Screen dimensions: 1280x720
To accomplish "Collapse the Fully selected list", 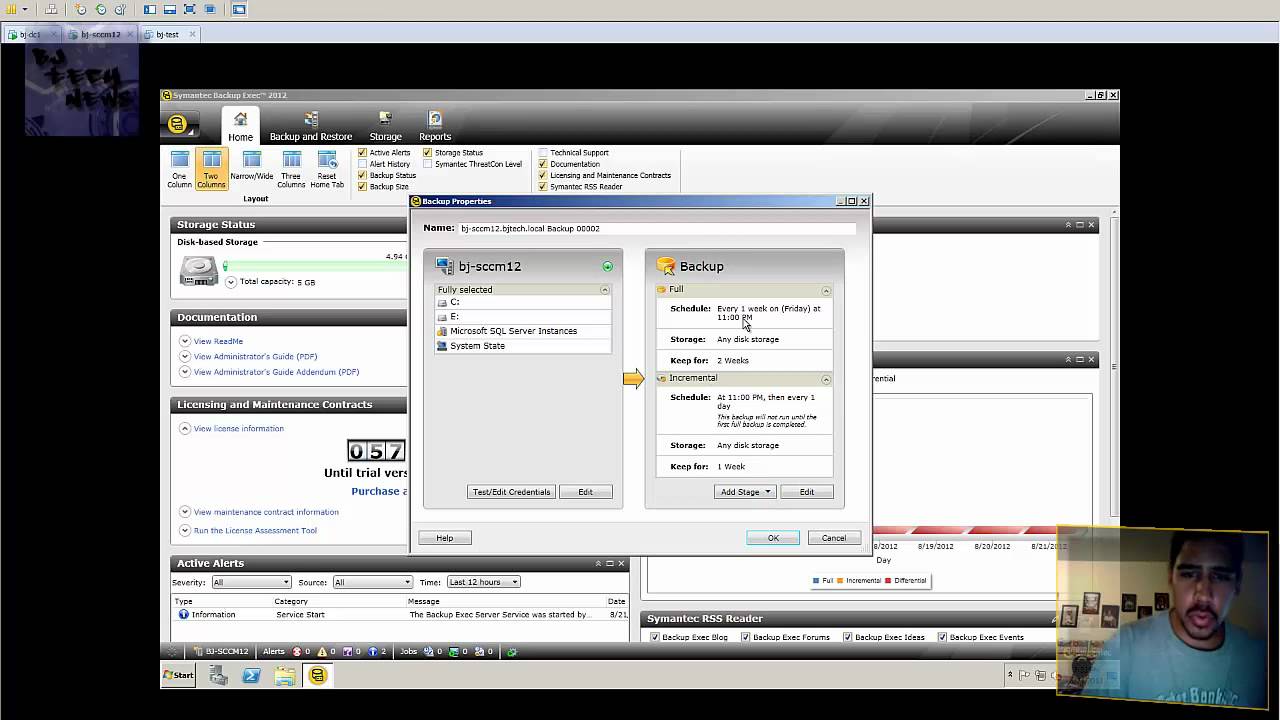I will (x=605, y=290).
